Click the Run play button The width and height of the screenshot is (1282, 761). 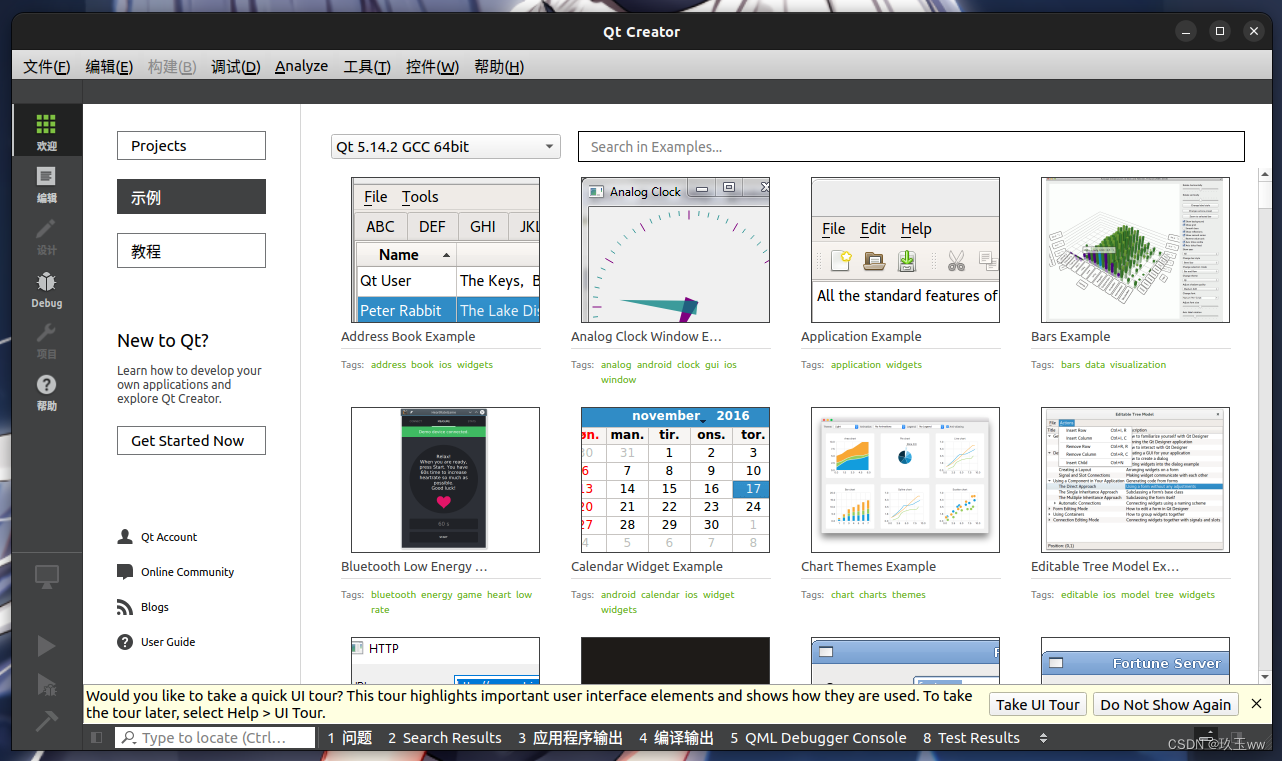click(46, 645)
